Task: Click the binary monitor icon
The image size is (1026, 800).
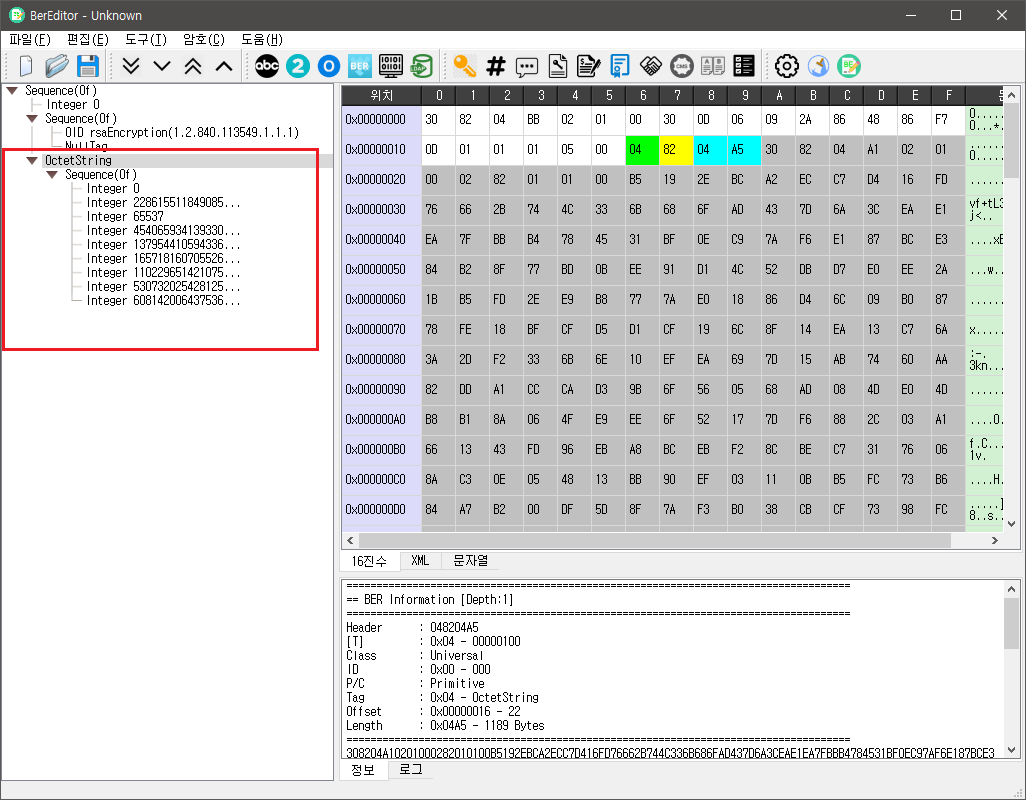Action: click(391, 66)
